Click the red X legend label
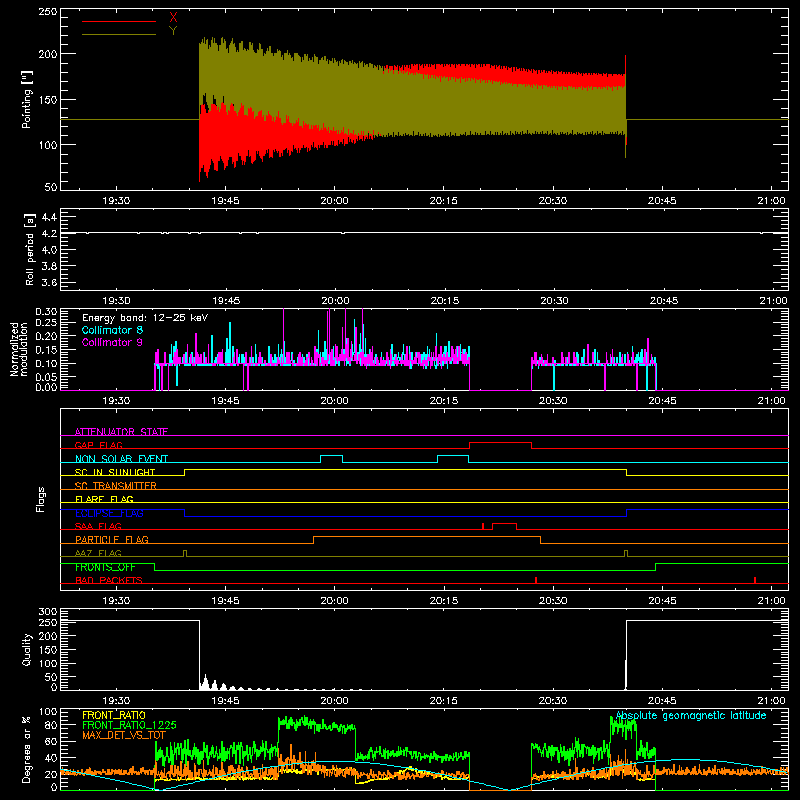The width and height of the screenshot is (800, 800). pos(173,18)
